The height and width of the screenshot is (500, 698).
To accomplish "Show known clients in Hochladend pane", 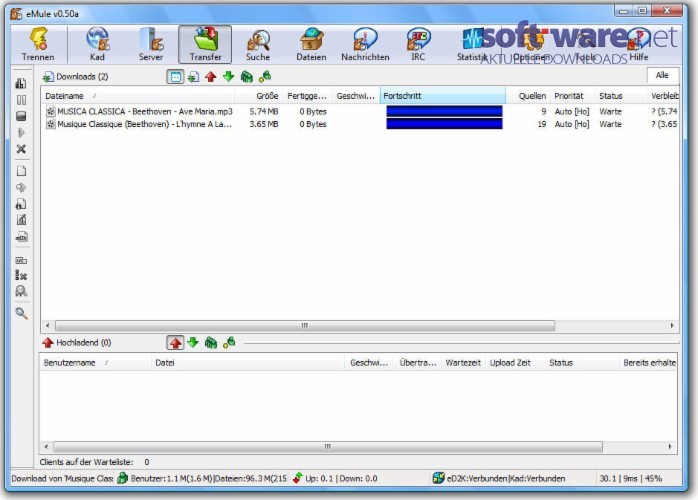I will point(229,342).
